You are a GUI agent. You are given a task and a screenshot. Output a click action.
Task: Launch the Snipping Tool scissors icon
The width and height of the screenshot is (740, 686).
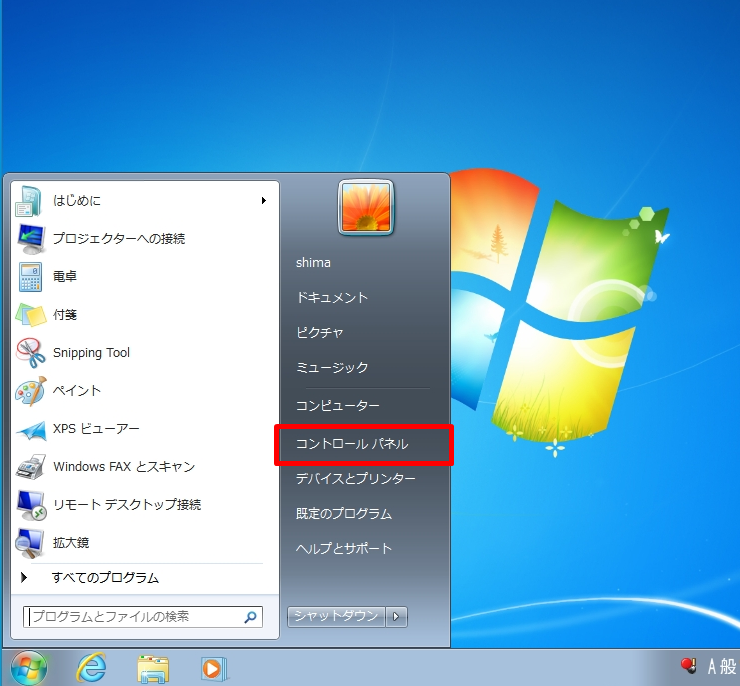coord(31,352)
